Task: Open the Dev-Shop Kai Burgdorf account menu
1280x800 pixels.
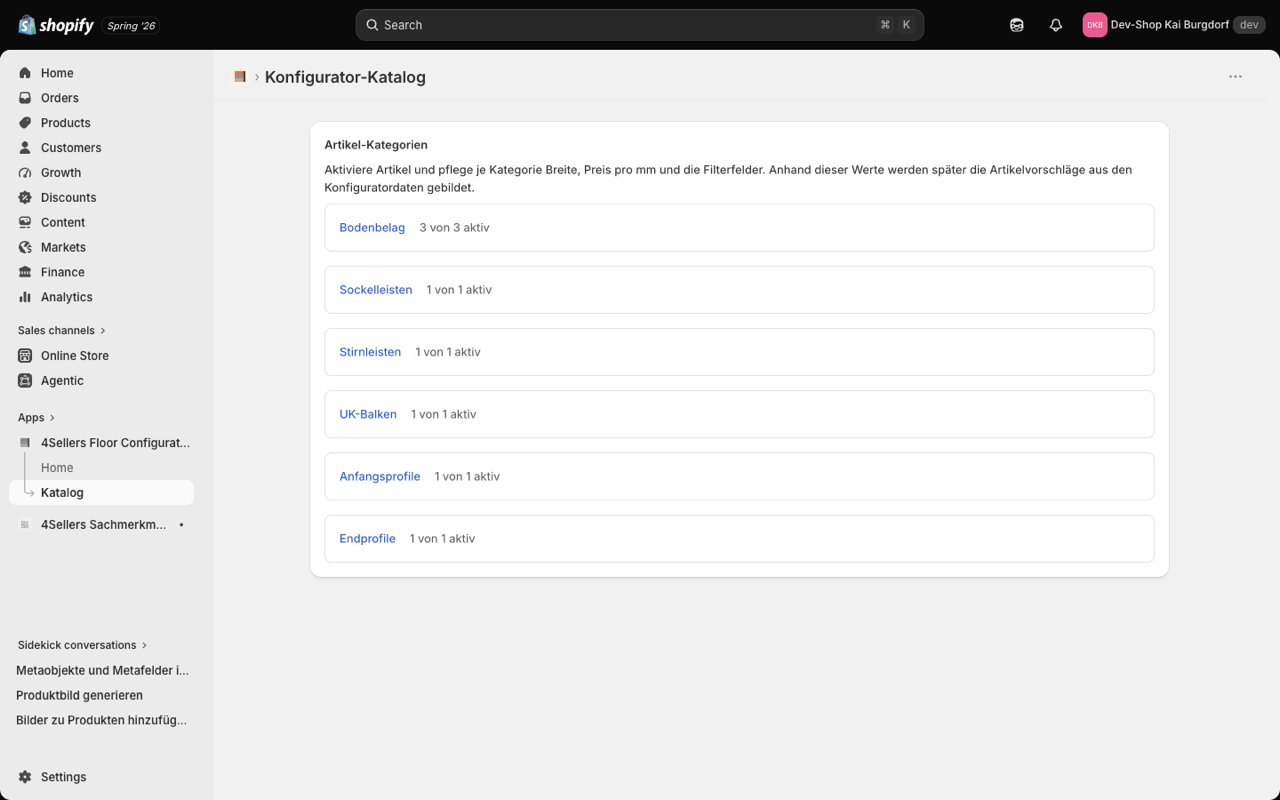Action: tap(1174, 25)
